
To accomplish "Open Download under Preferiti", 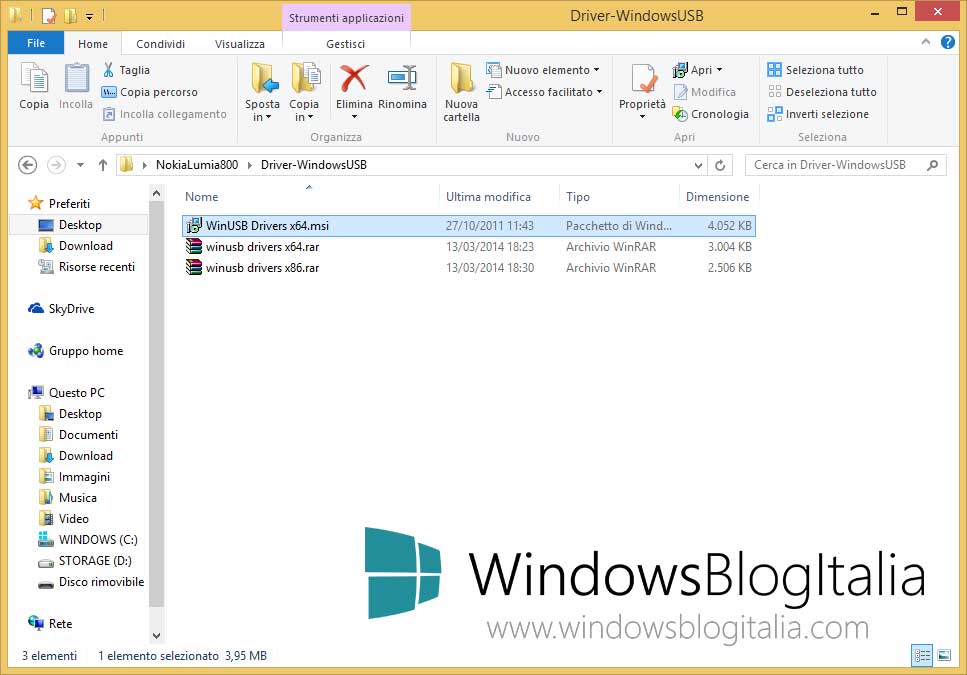I will (76, 246).
